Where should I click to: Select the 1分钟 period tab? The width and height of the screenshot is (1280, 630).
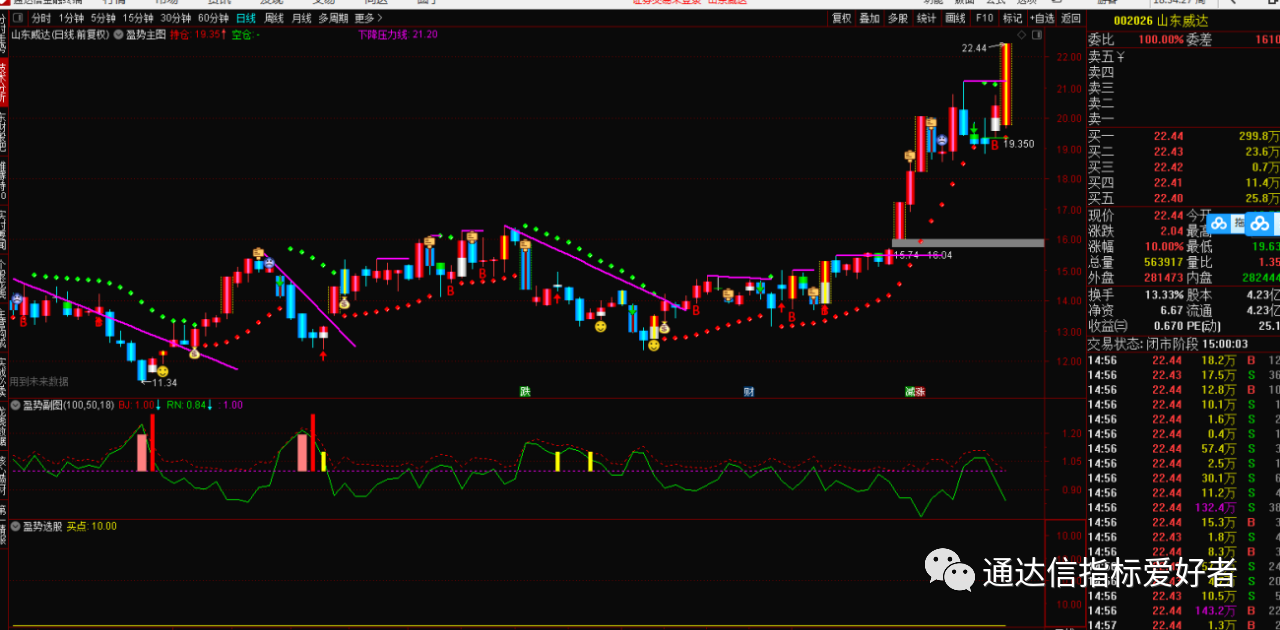71,18
